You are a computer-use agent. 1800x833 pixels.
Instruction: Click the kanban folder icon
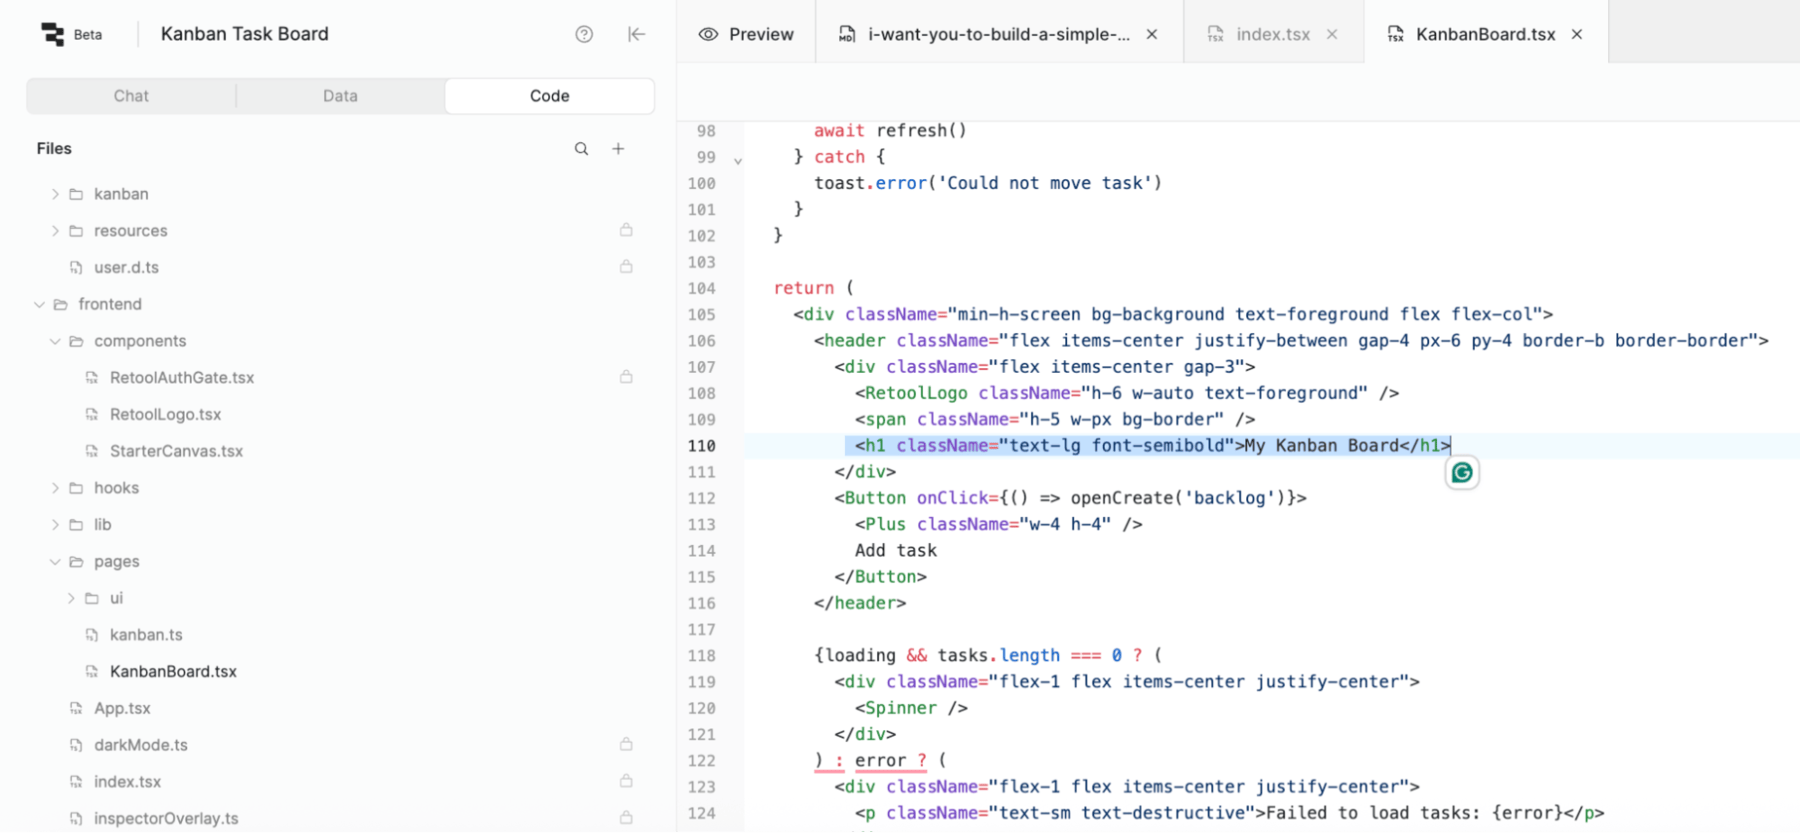76,194
